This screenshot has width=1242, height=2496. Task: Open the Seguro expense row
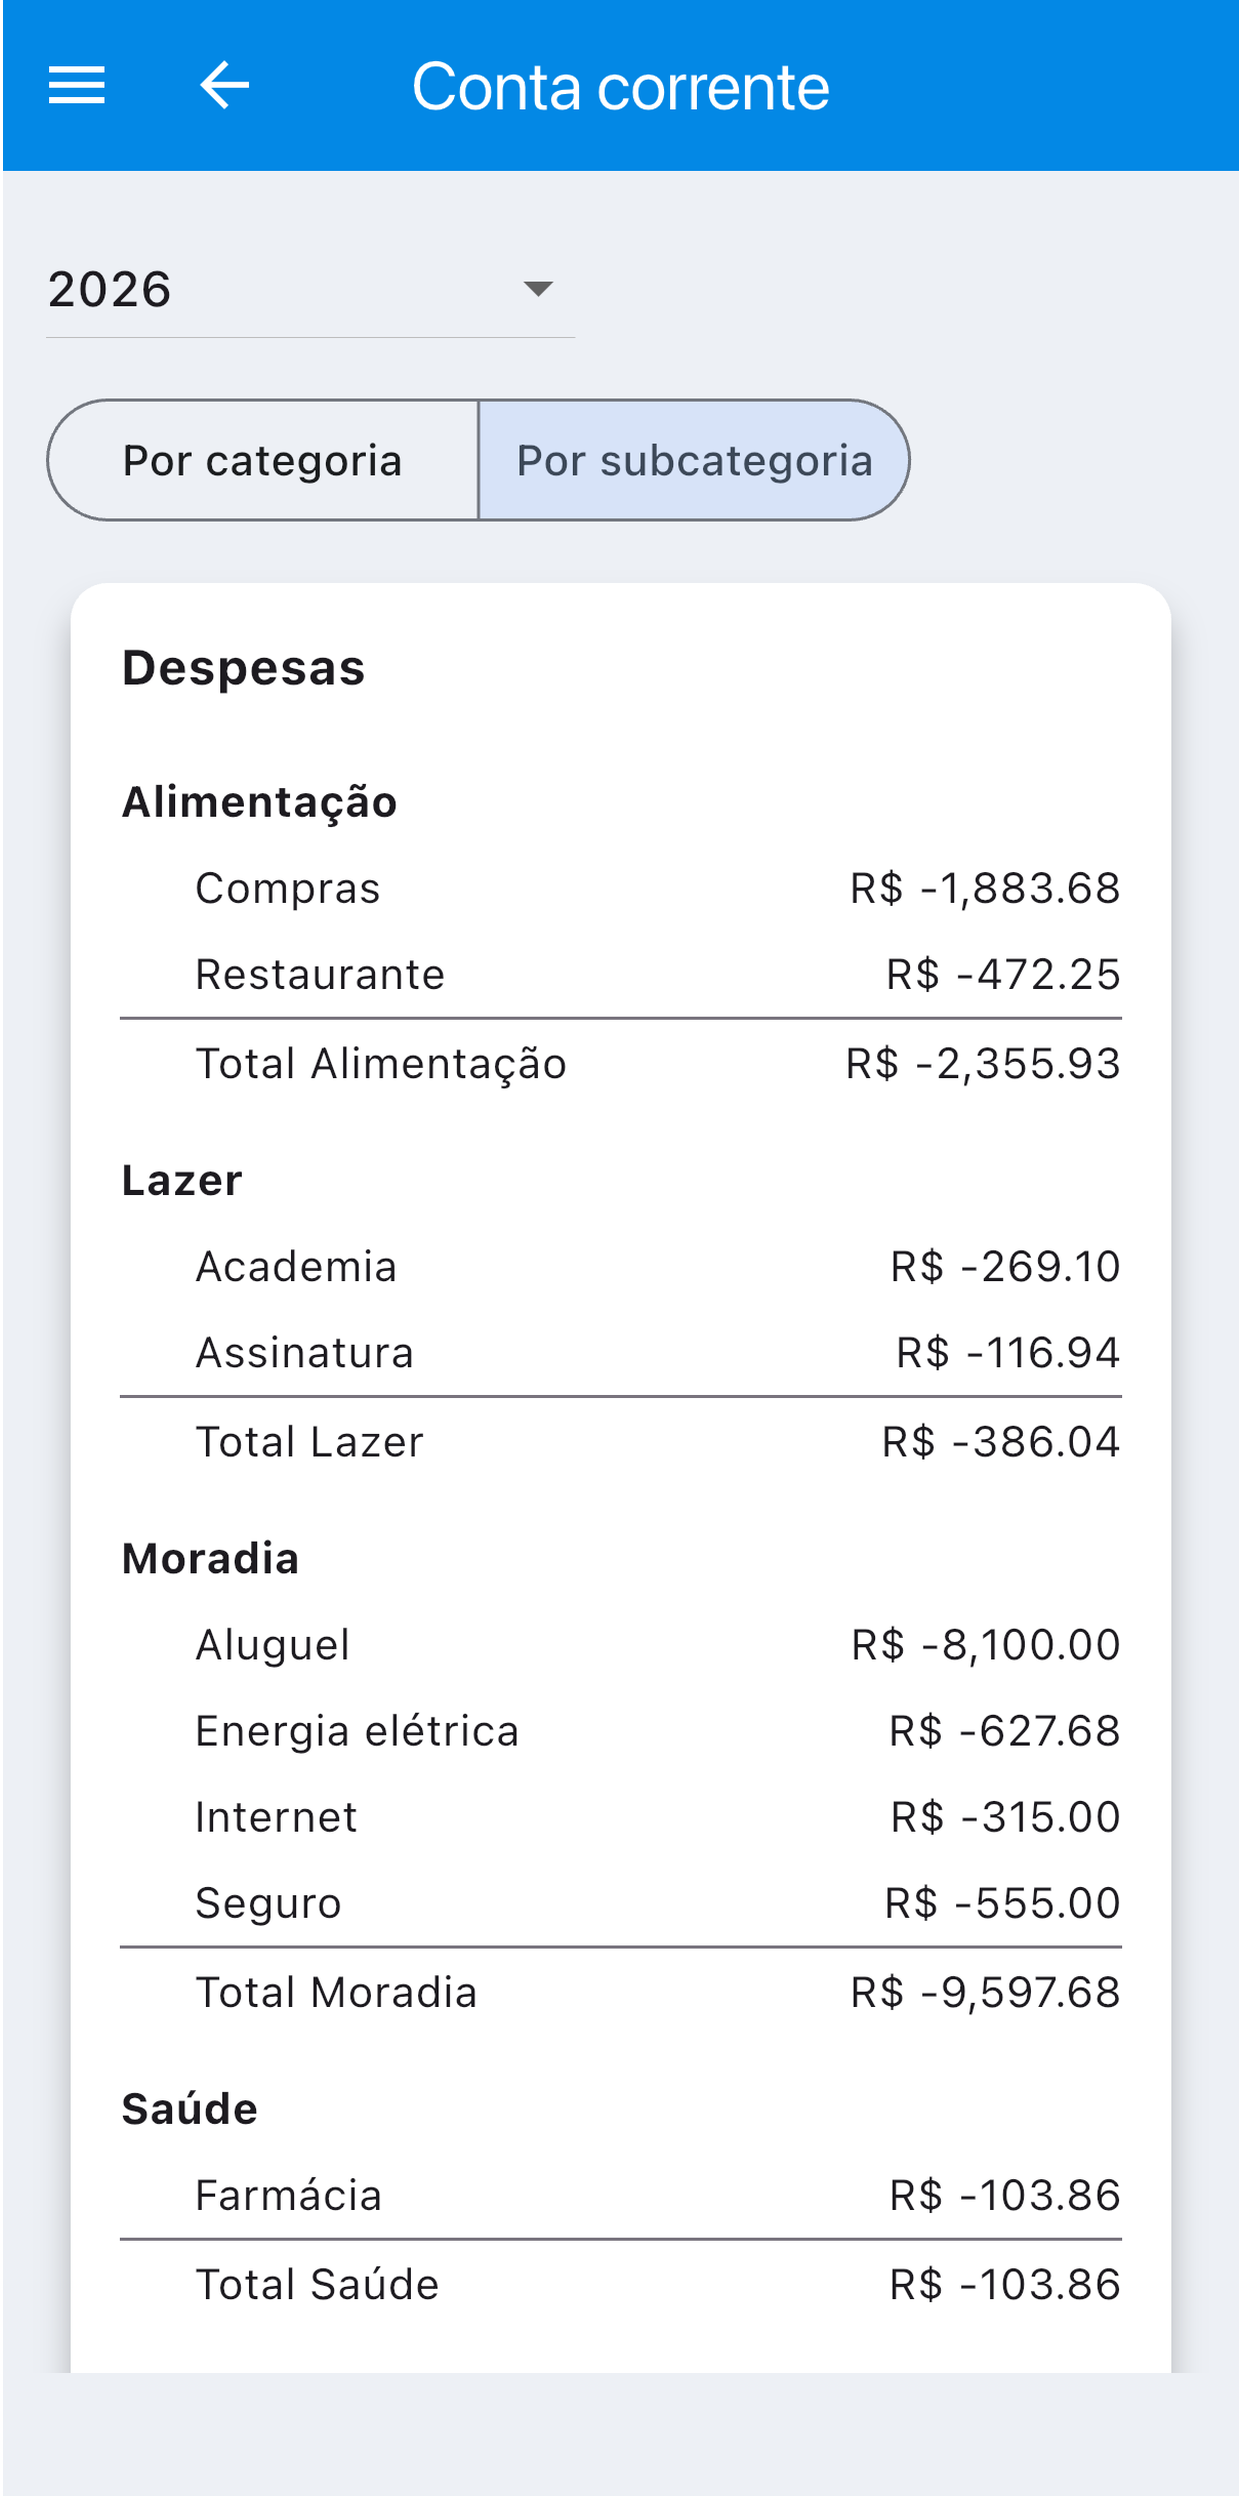(620, 1902)
